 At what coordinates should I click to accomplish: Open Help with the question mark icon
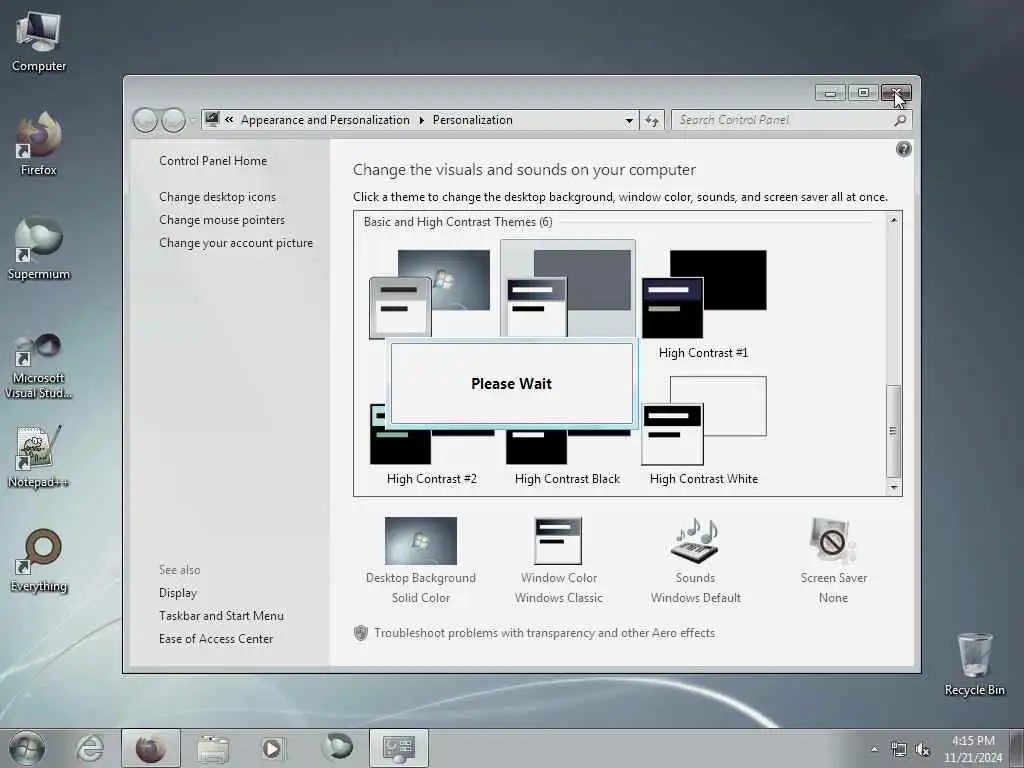tap(903, 150)
